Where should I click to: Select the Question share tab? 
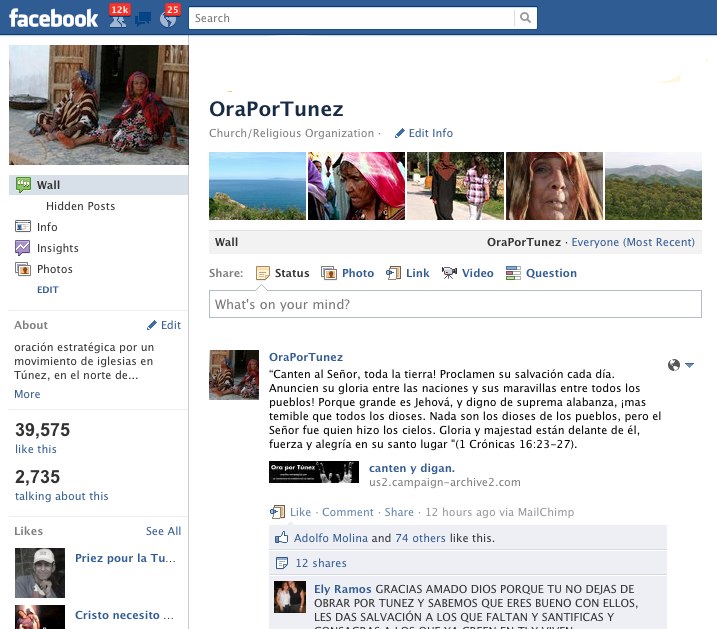(551, 273)
